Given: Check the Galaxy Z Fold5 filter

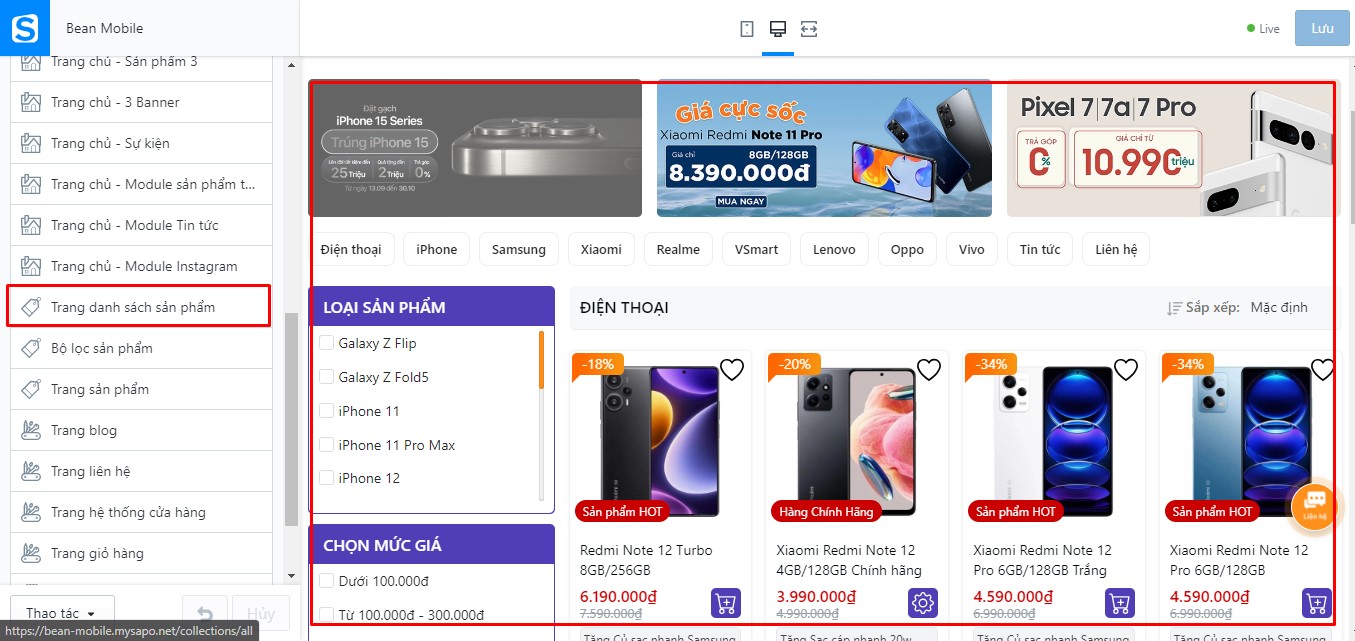Looking at the screenshot, I should (x=326, y=377).
